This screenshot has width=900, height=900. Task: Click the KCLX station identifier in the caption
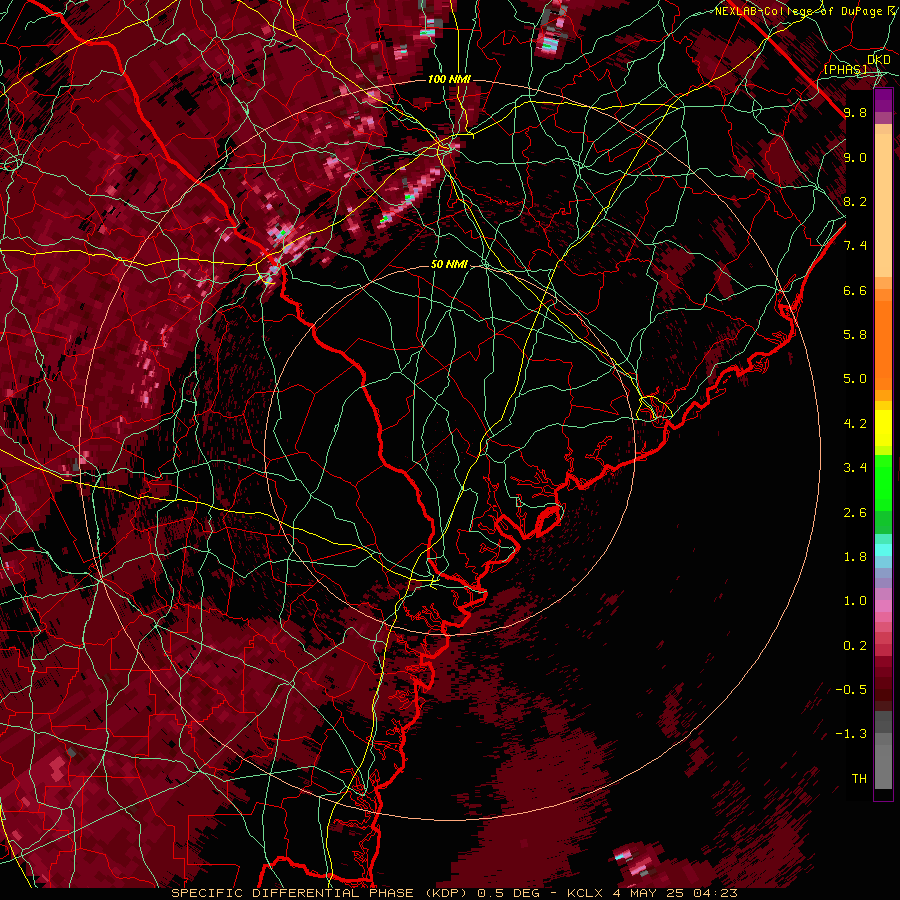point(586,893)
